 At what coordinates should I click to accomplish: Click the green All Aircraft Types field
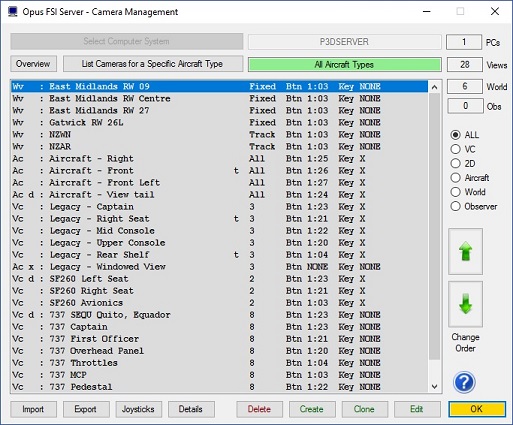pyautogui.click(x=345, y=65)
